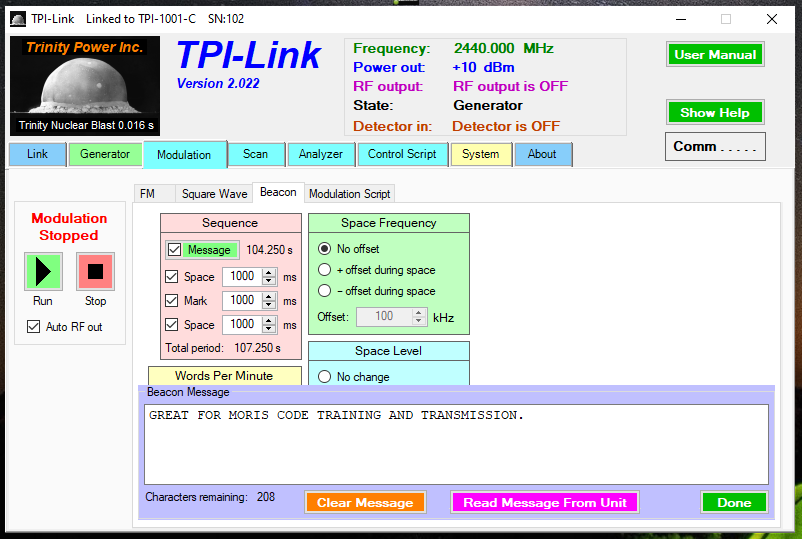Increase last Space duration with up arrow

[x=269, y=321]
